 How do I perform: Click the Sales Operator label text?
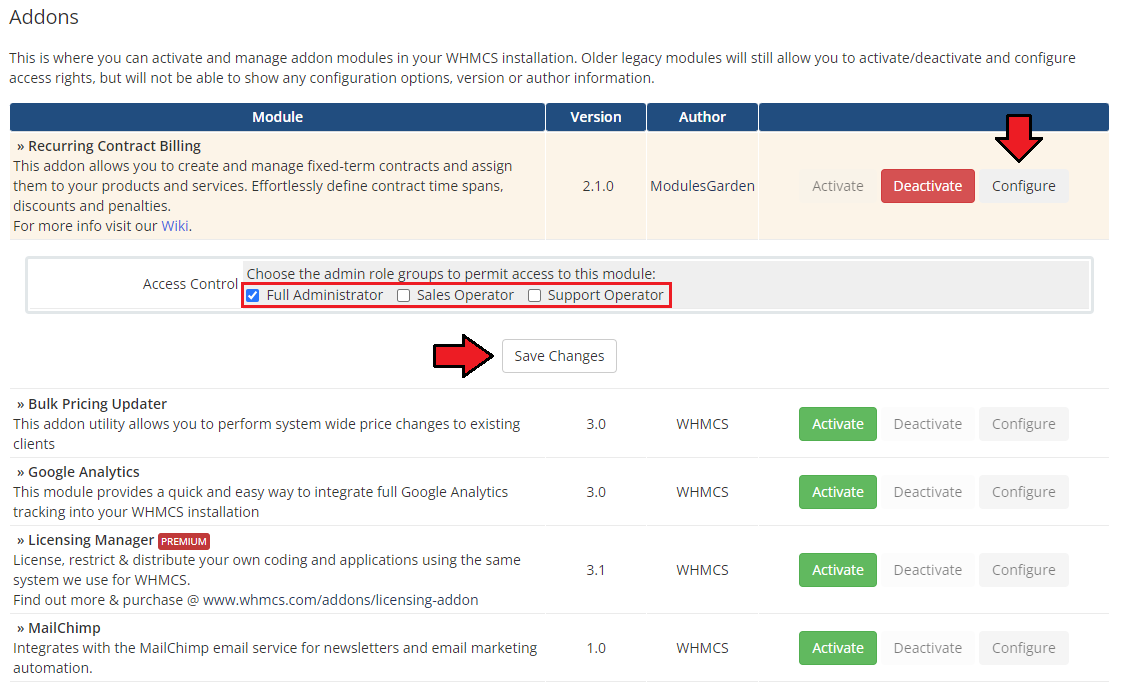tap(465, 295)
